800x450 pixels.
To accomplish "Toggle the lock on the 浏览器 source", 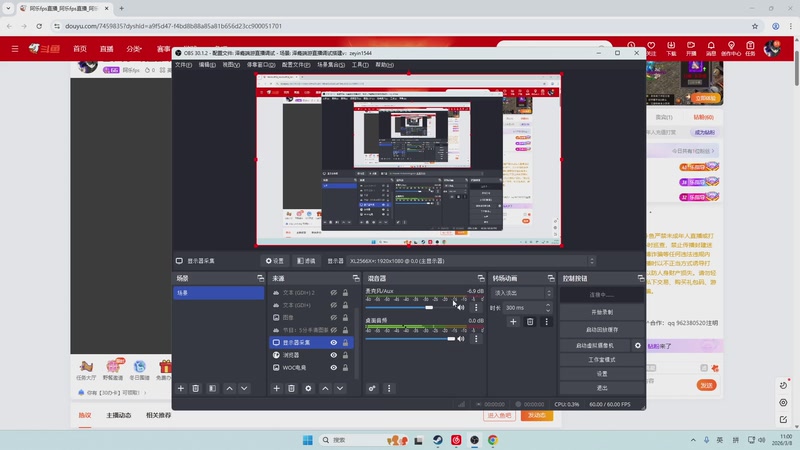I will (345, 355).
